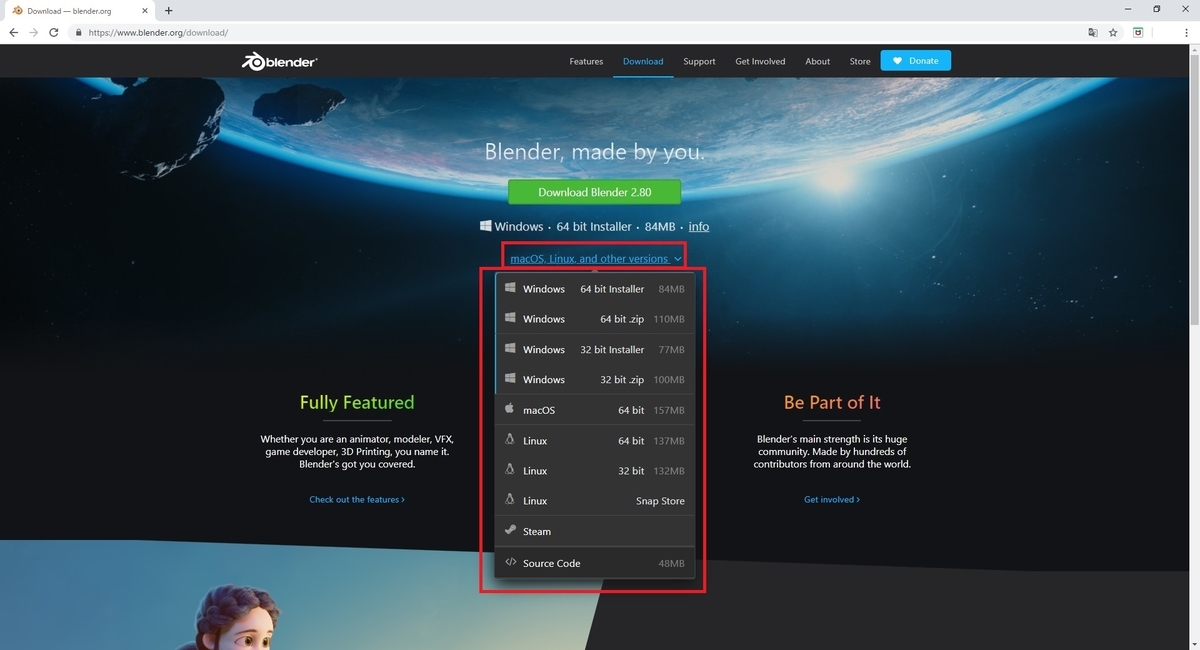
Task: Open the Support navigation item
Action: (x=699, y=61)
